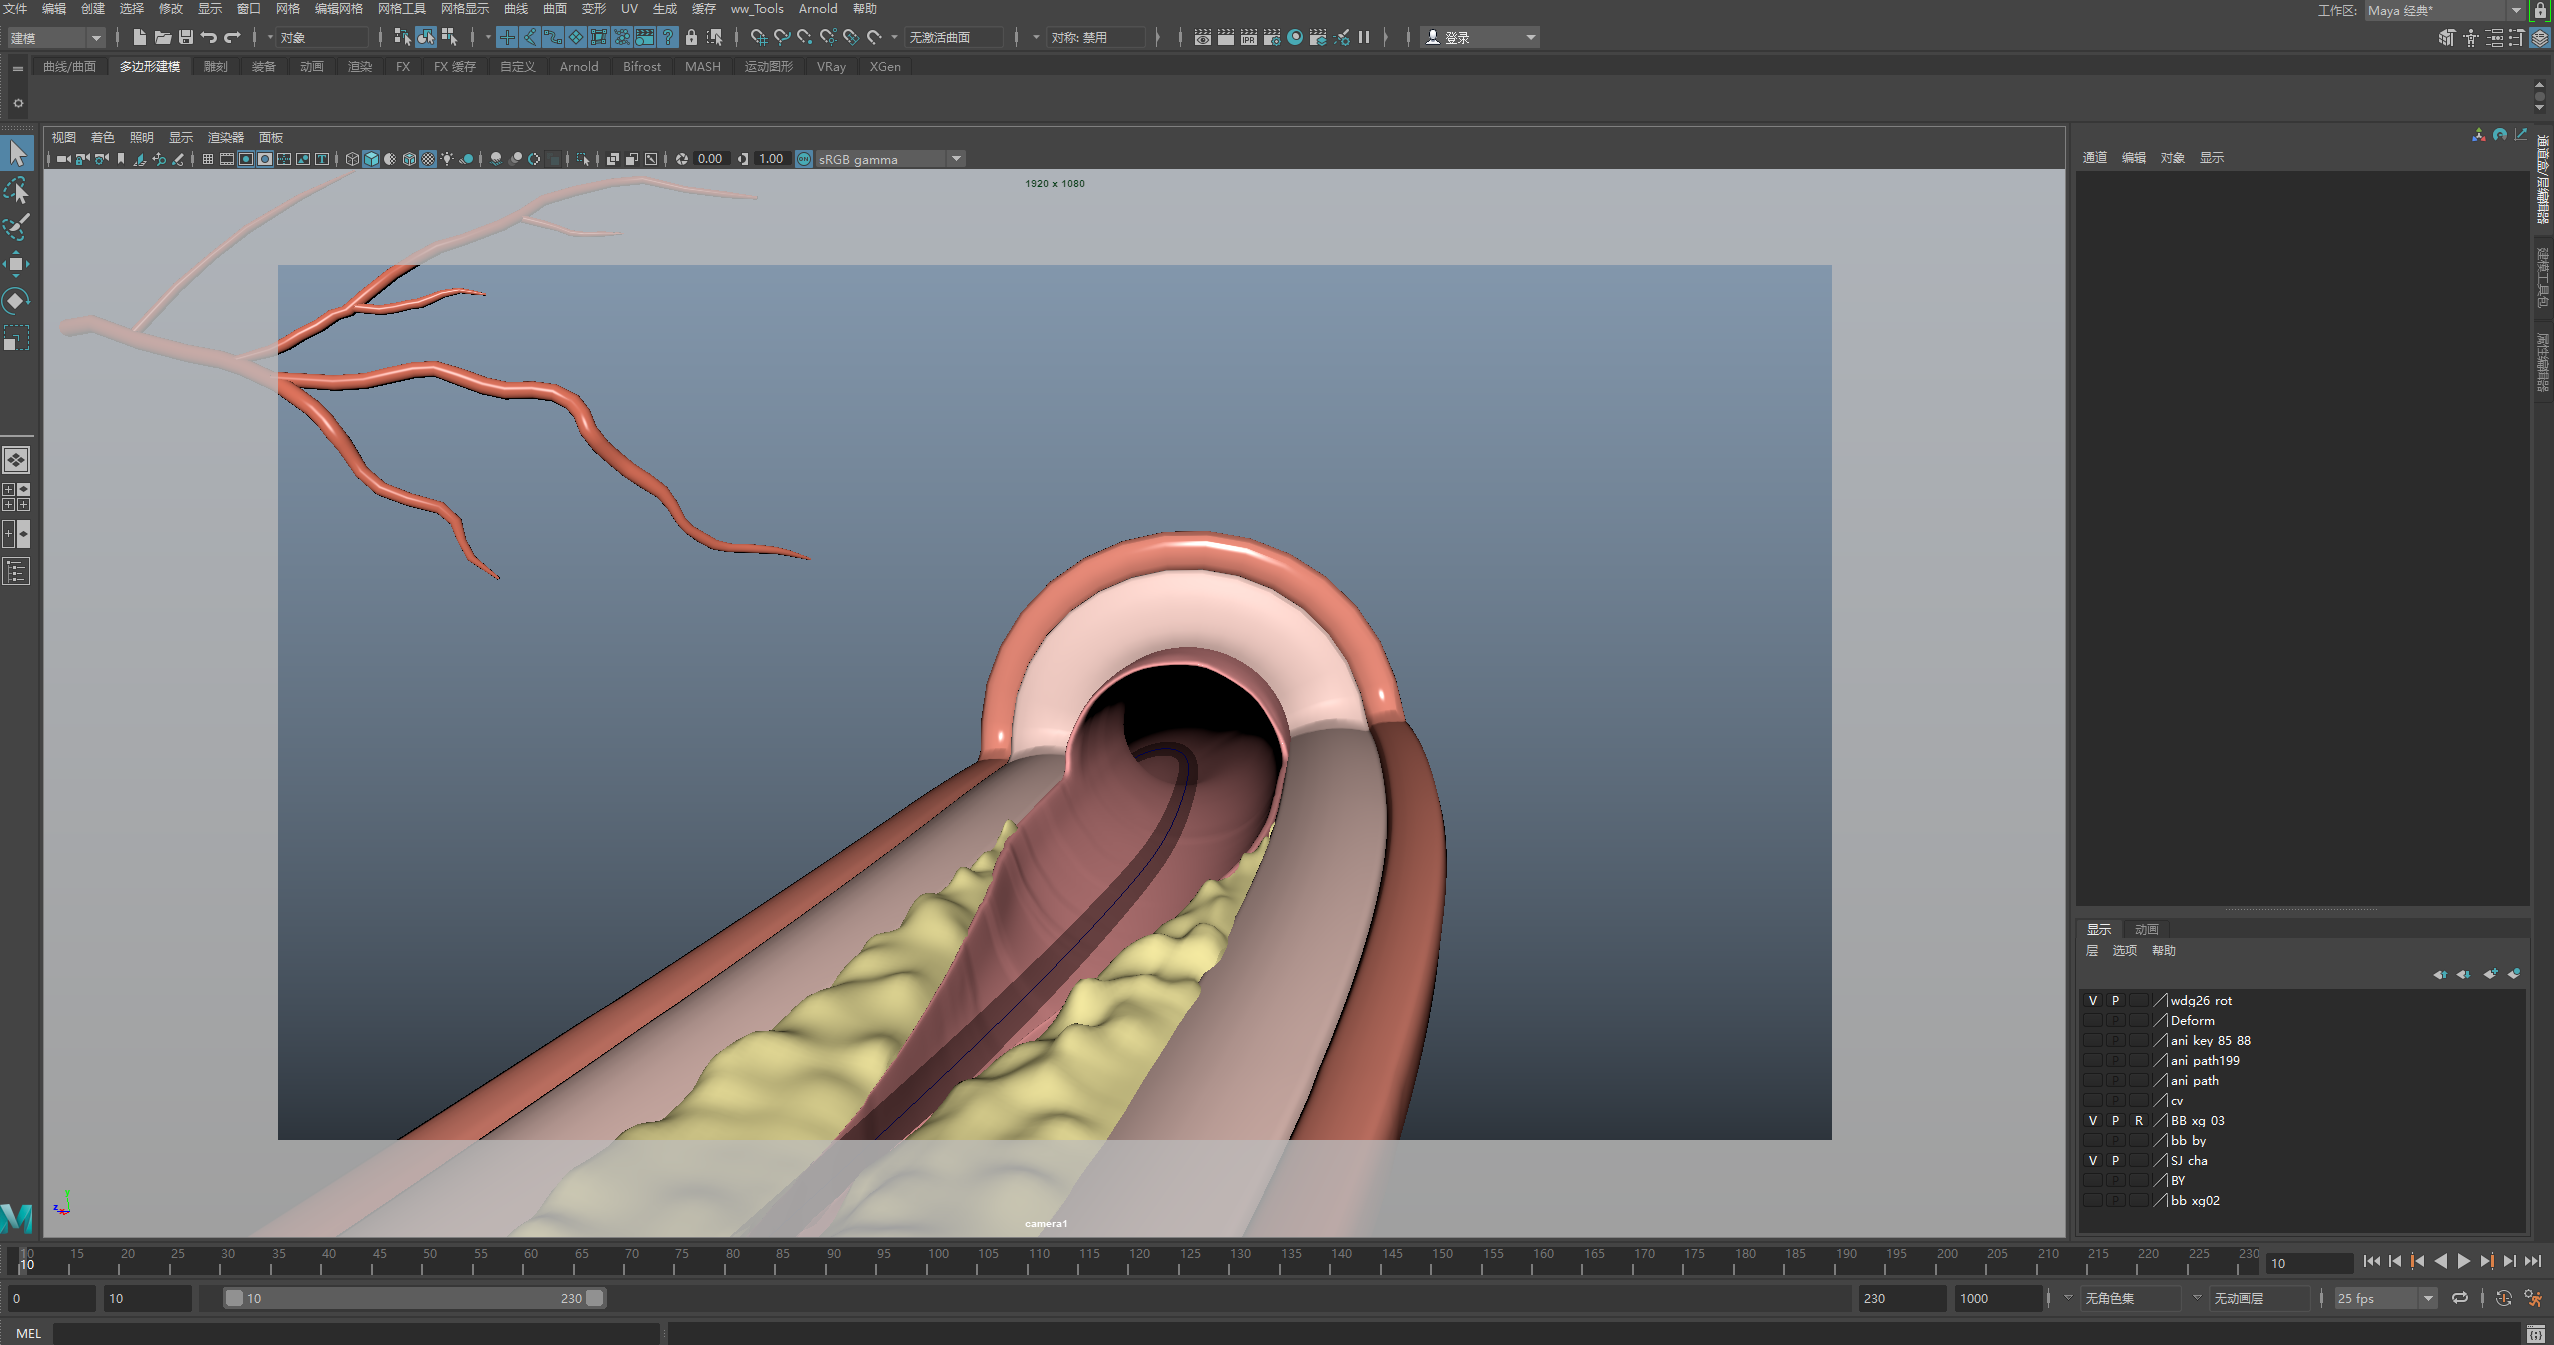Switch to the 雕刻 shelf tab
Screen dimensions: 2554x1345
click(215, 66)
